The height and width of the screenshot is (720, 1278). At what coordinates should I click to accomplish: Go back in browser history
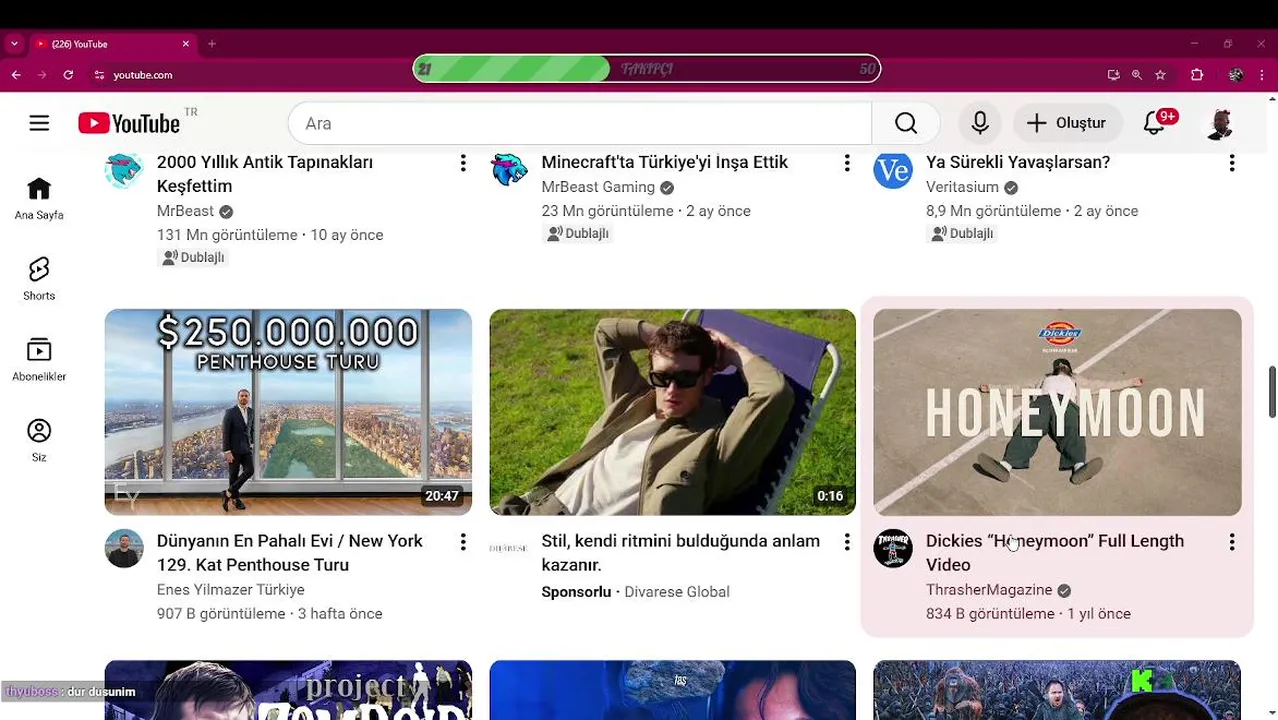[x=16, y=75]
